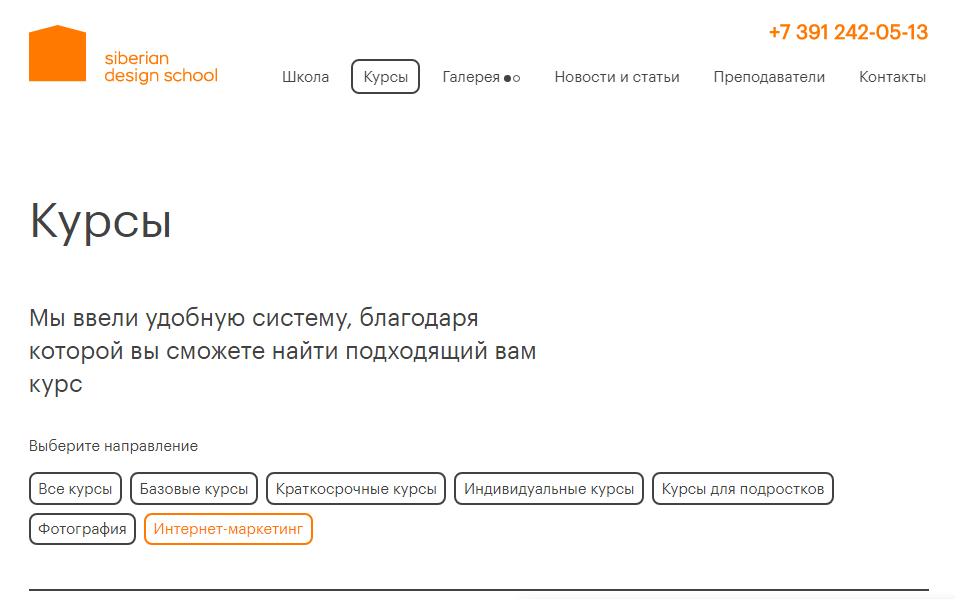Go to the Галерея page
The image size is (955, 599).
pos(470,77)
